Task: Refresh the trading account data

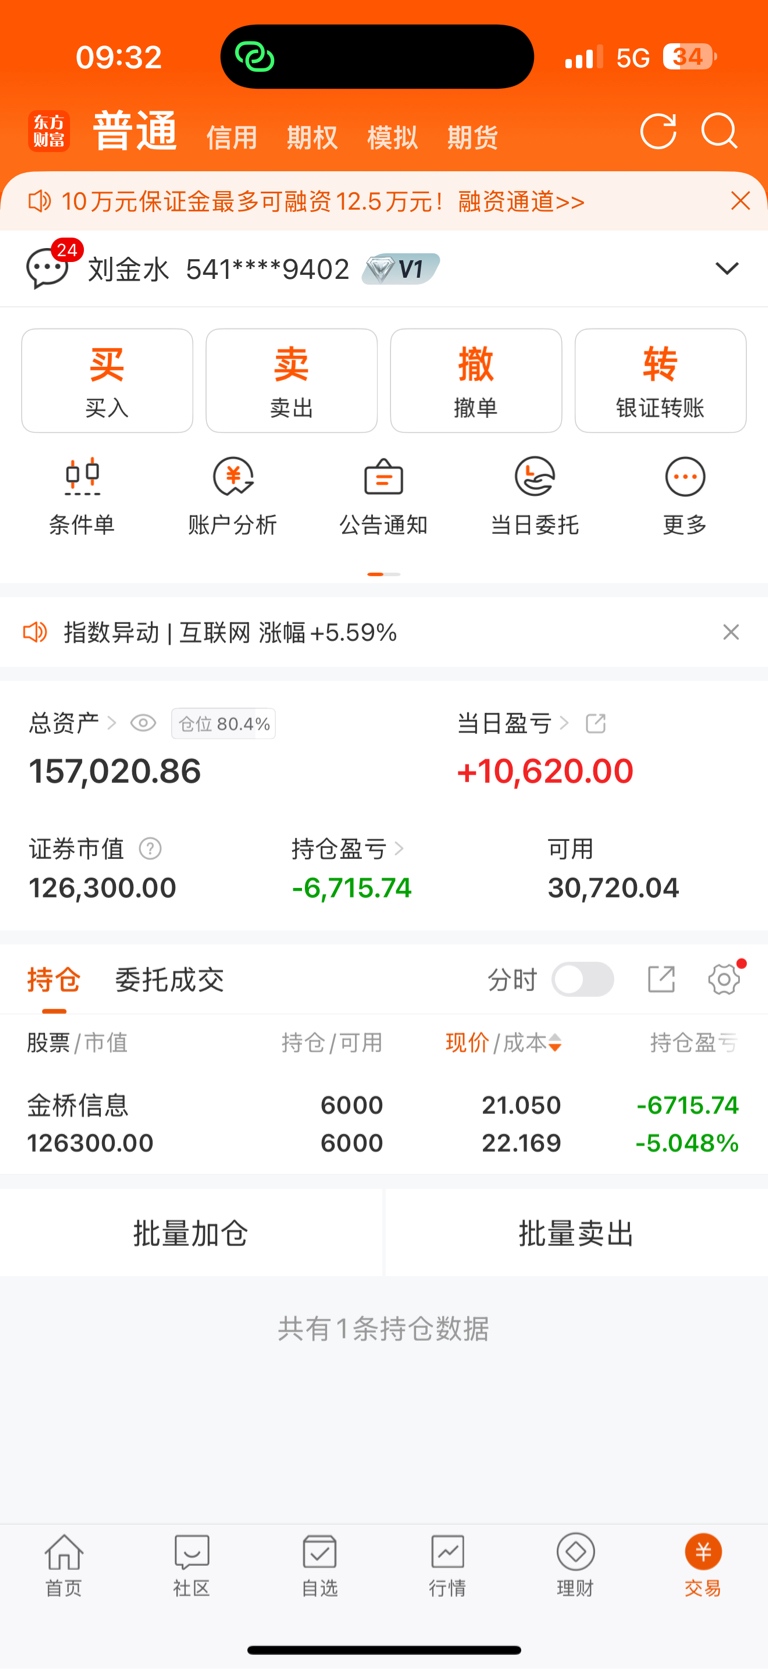Action: [x=658, y=131]
